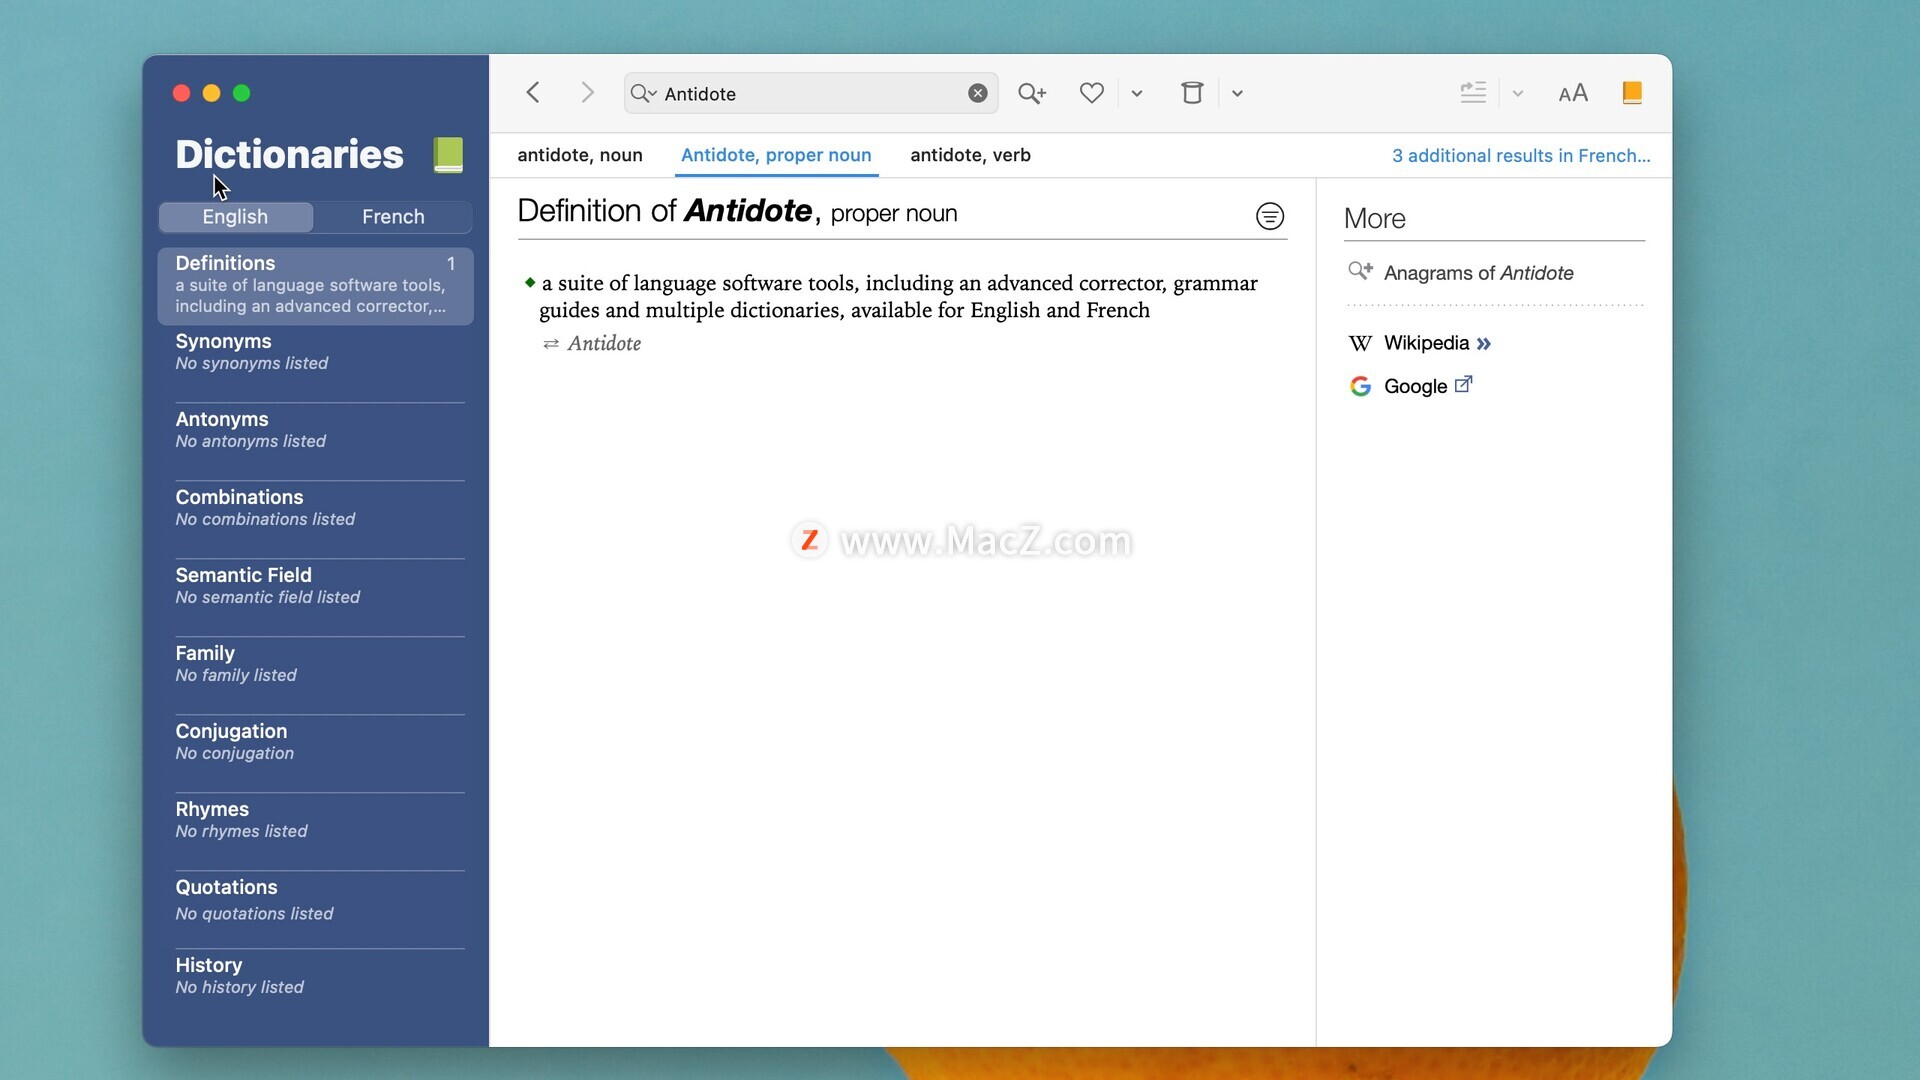Click the personal dictionary bucket icon
The image size is (1920, 1080).
[x=1192, y=93]
